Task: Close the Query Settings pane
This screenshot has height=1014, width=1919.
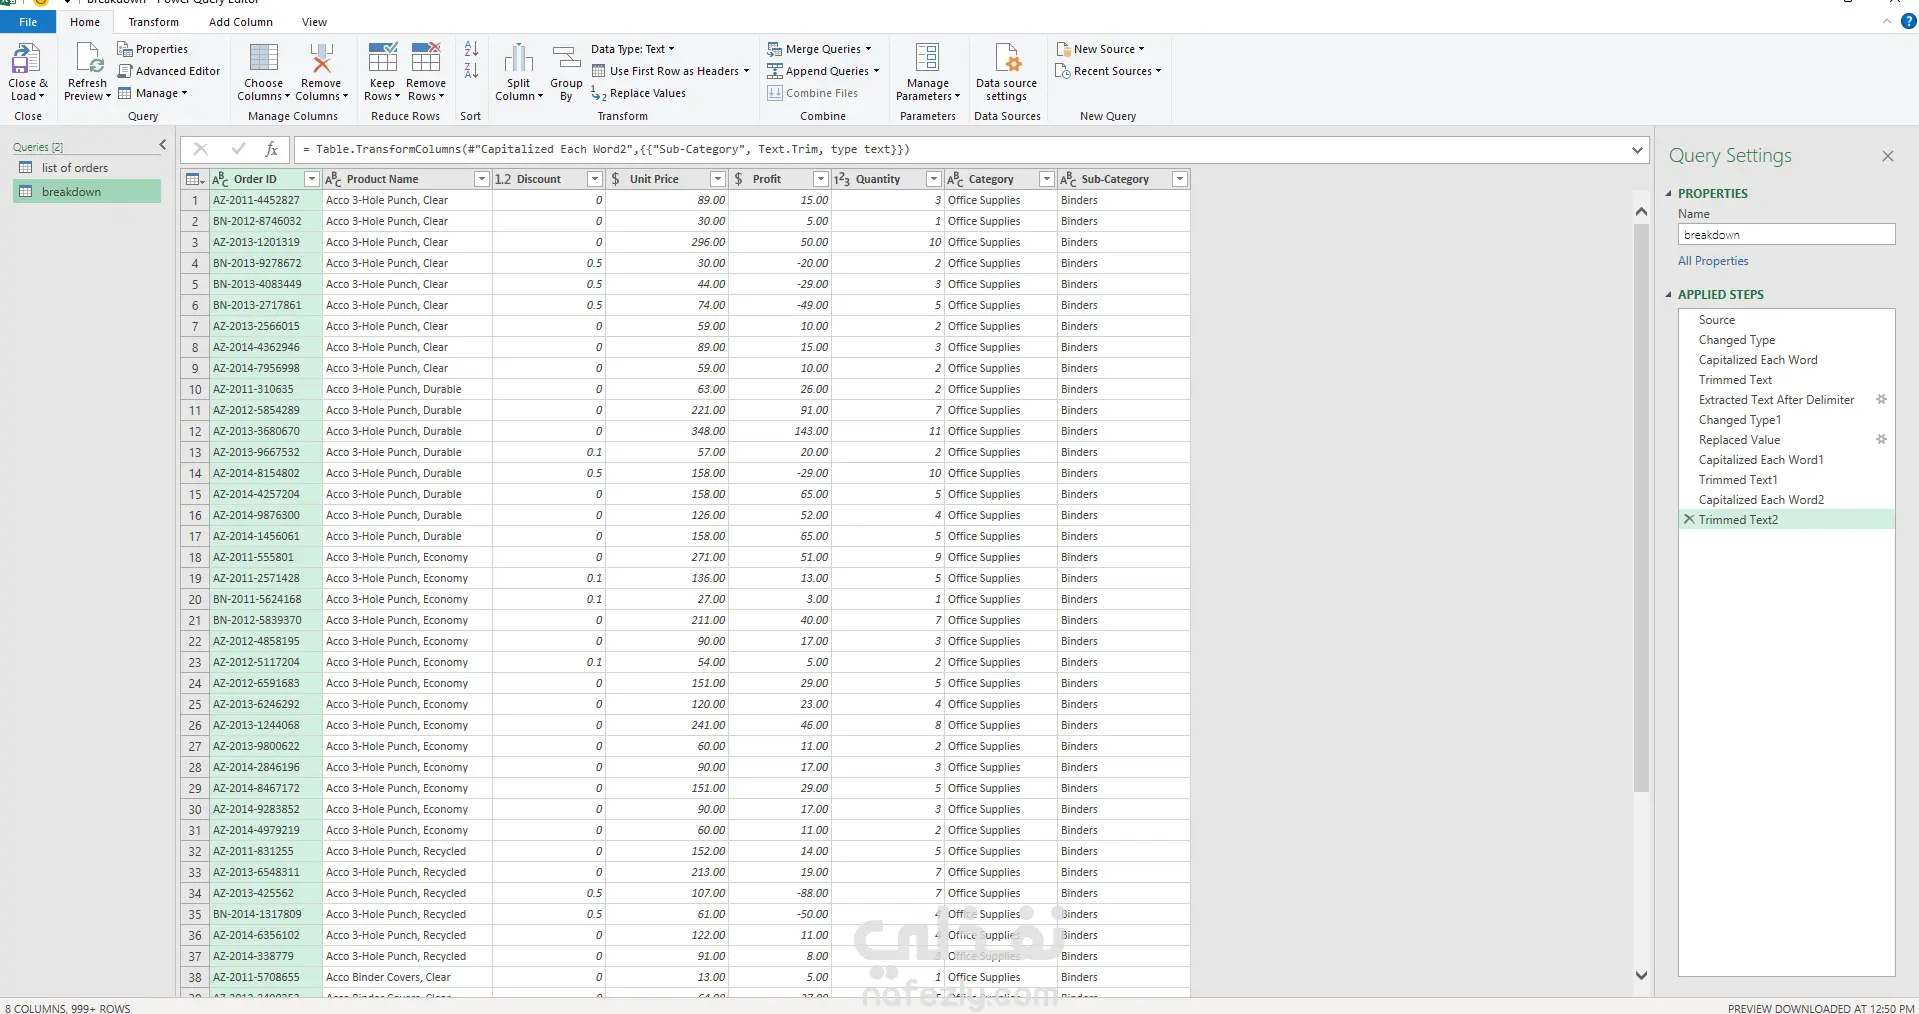Action: (x=1887, y=156)
